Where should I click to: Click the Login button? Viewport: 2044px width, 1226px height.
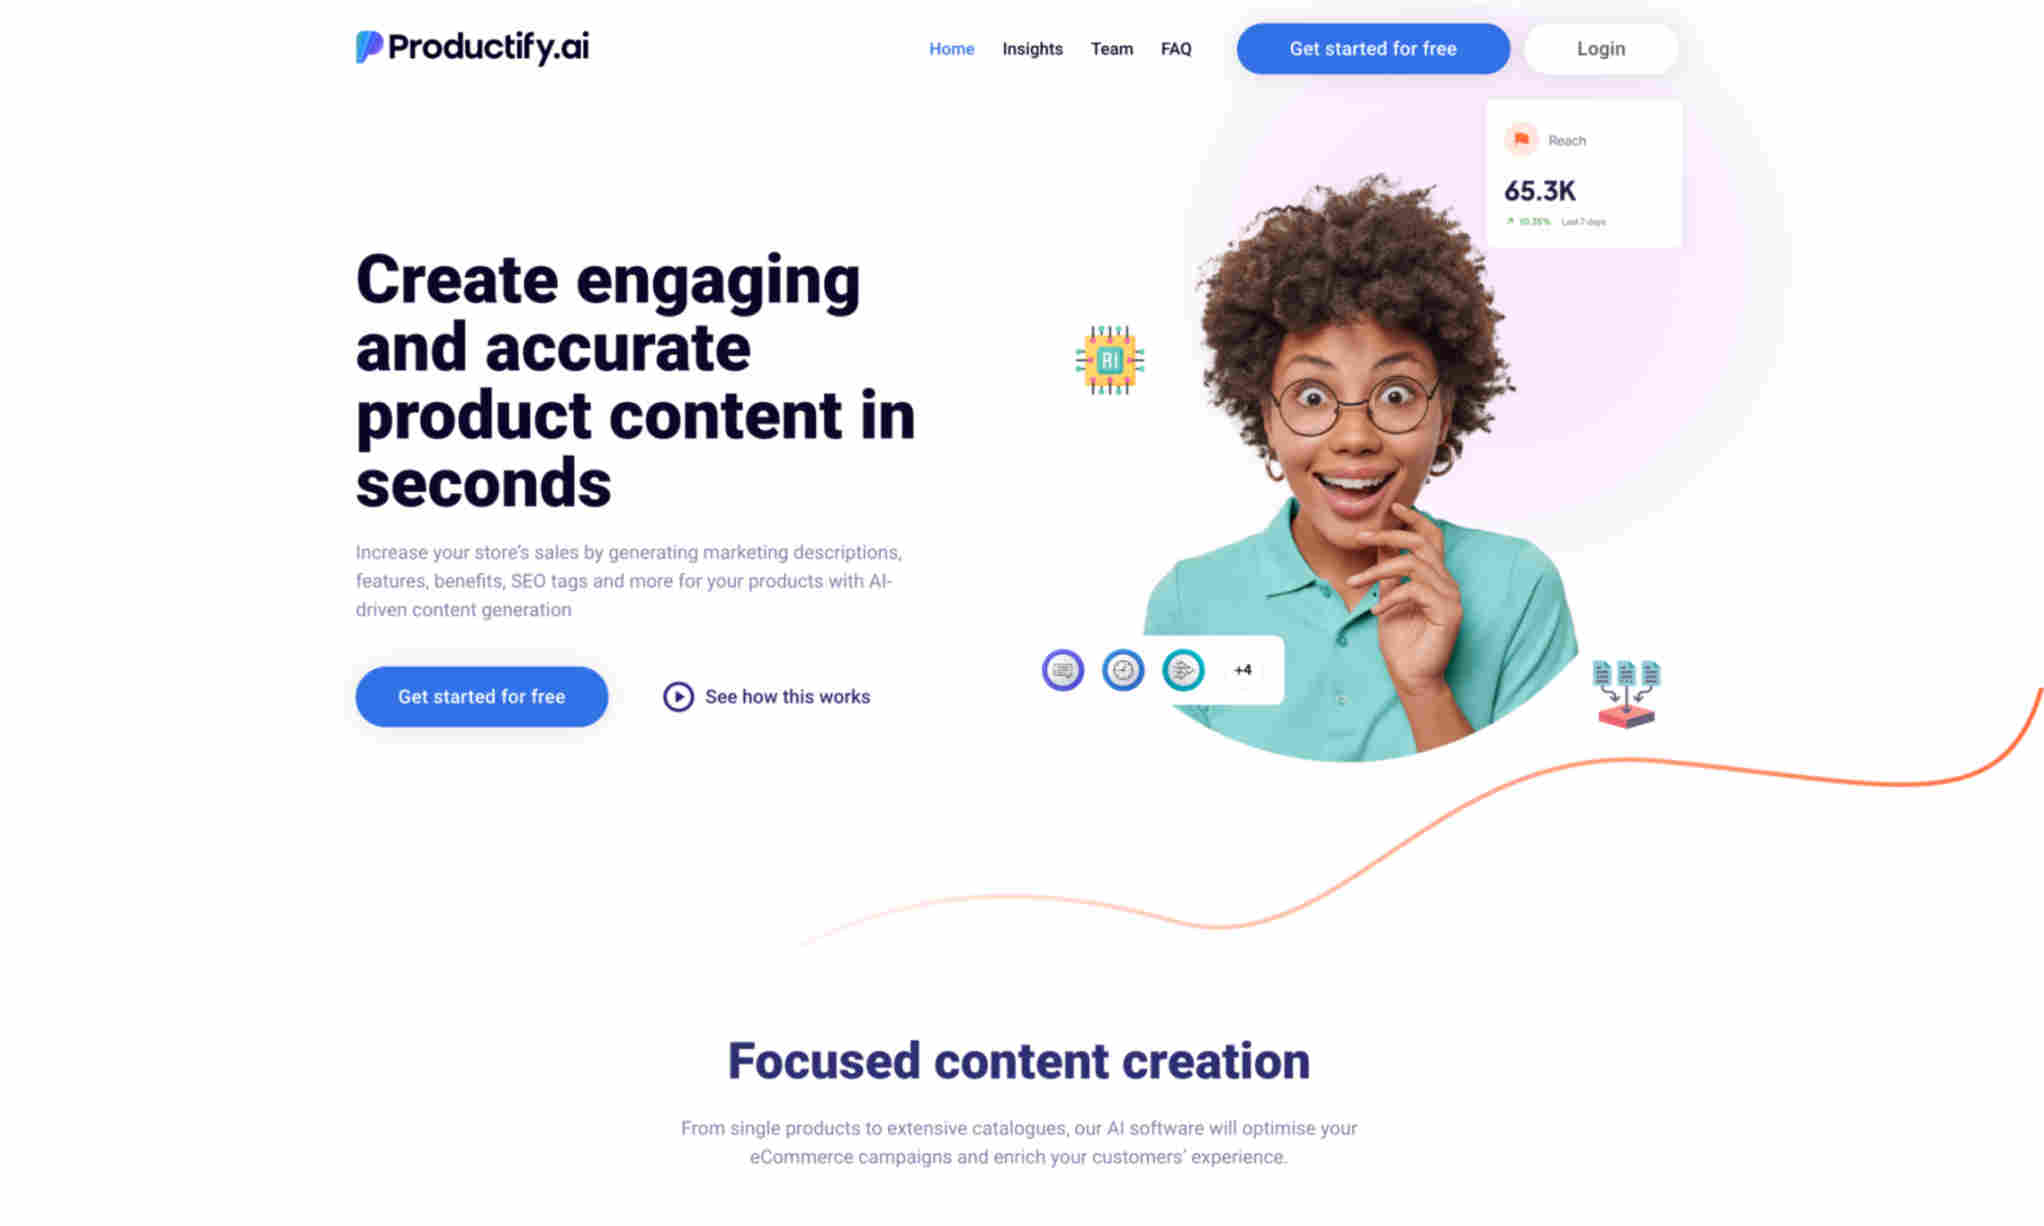click(1600, 48)
